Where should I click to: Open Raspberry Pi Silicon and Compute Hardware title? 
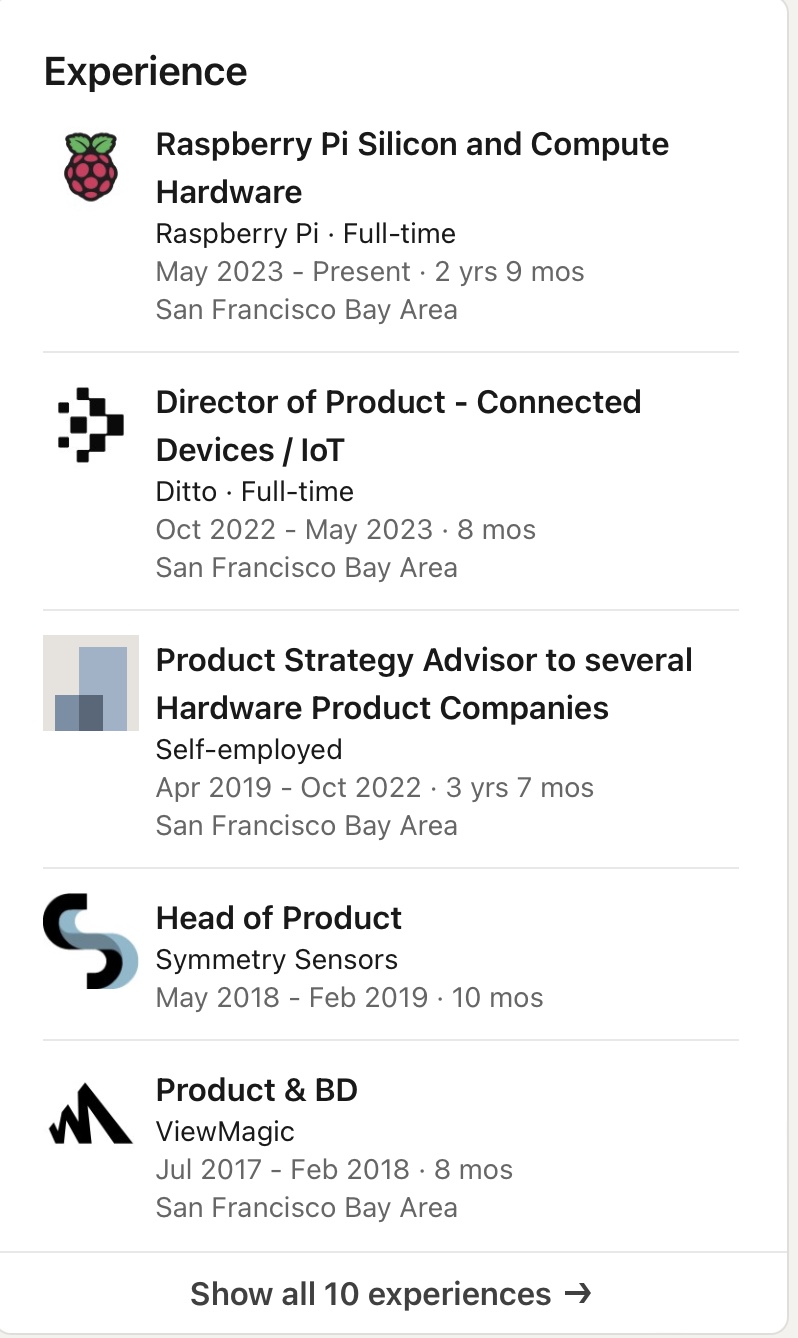(412, 167)
